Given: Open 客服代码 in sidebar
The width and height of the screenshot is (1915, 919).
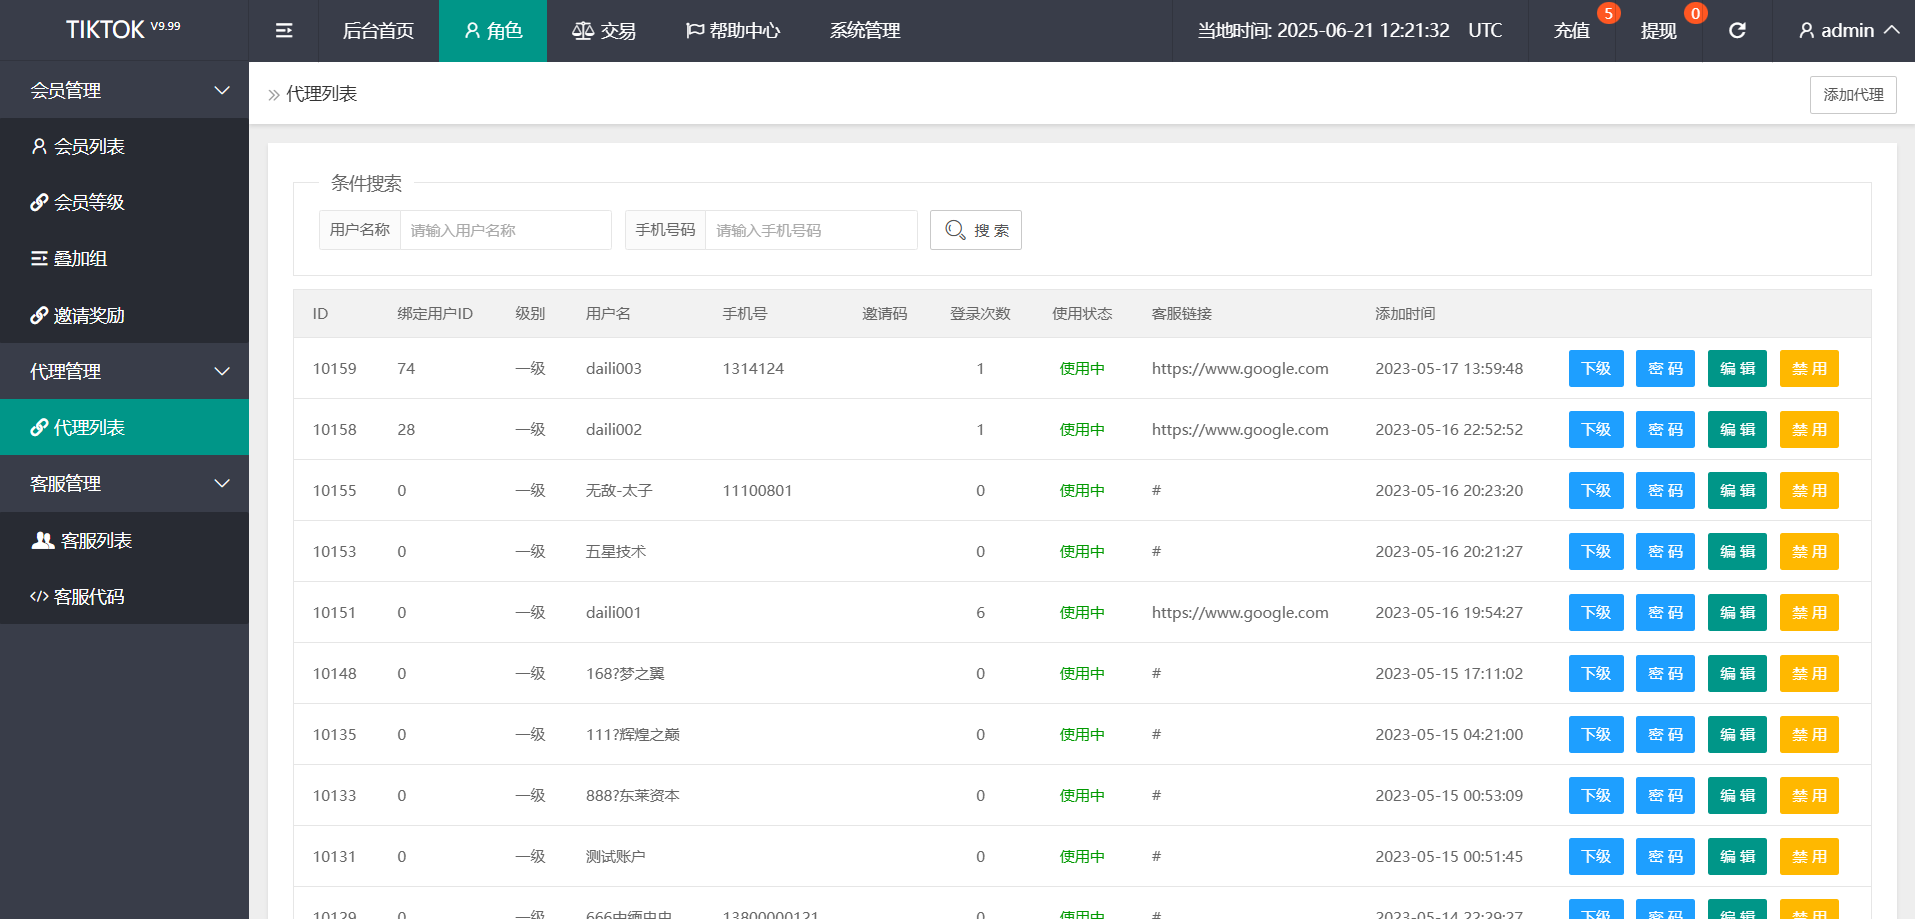Looking at the screenshot, I should click(x=125, y=596).
